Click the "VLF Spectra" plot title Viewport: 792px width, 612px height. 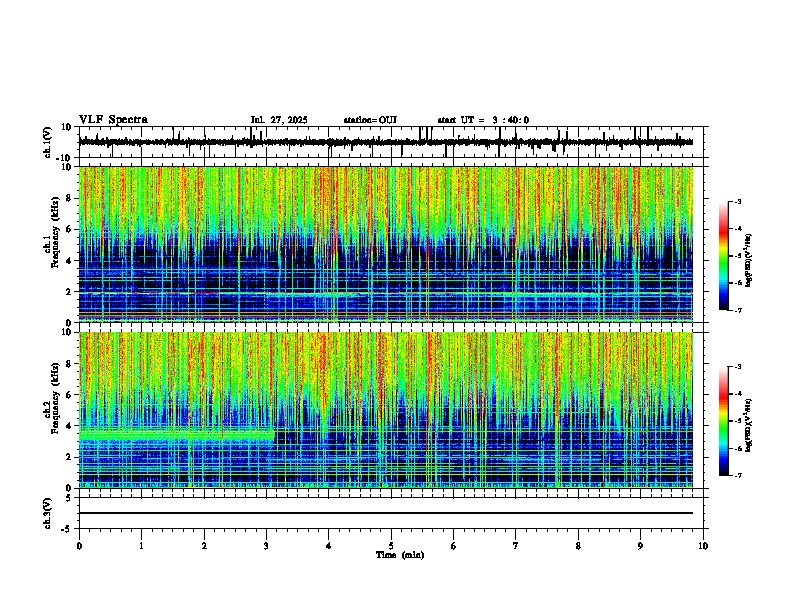click(x=113, y=120)
